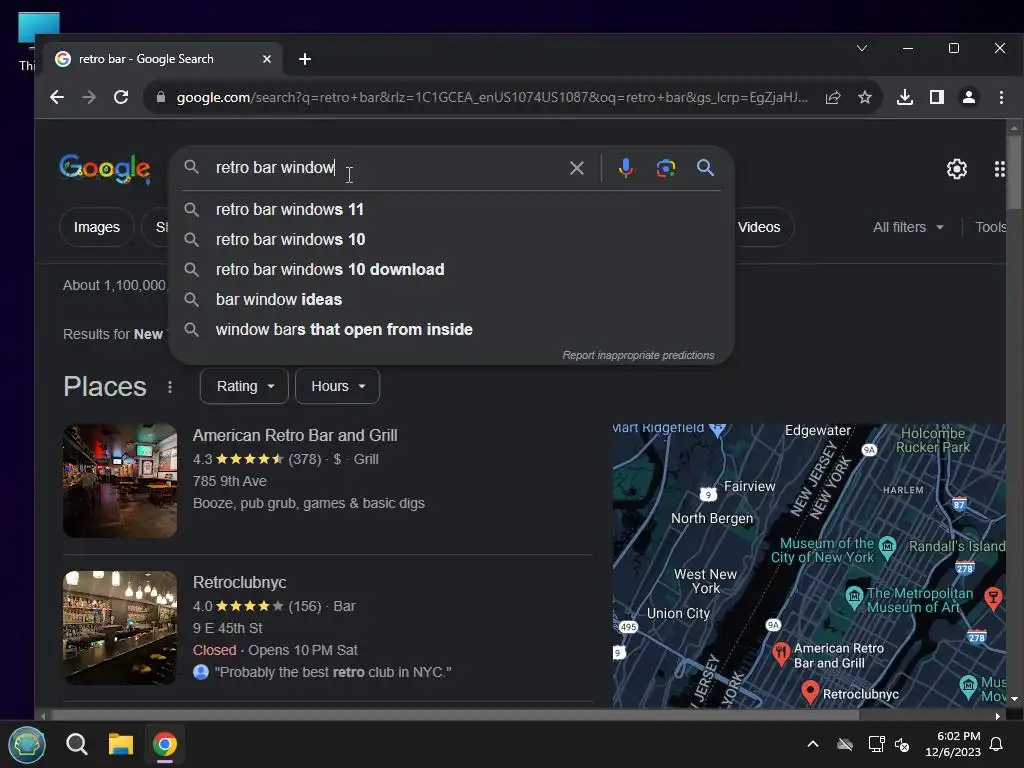Viewport: 1024px width, 768px height.
Task: View Retroclubnyc bar photo
Action: pyautogui.click(x=120, y=628)
